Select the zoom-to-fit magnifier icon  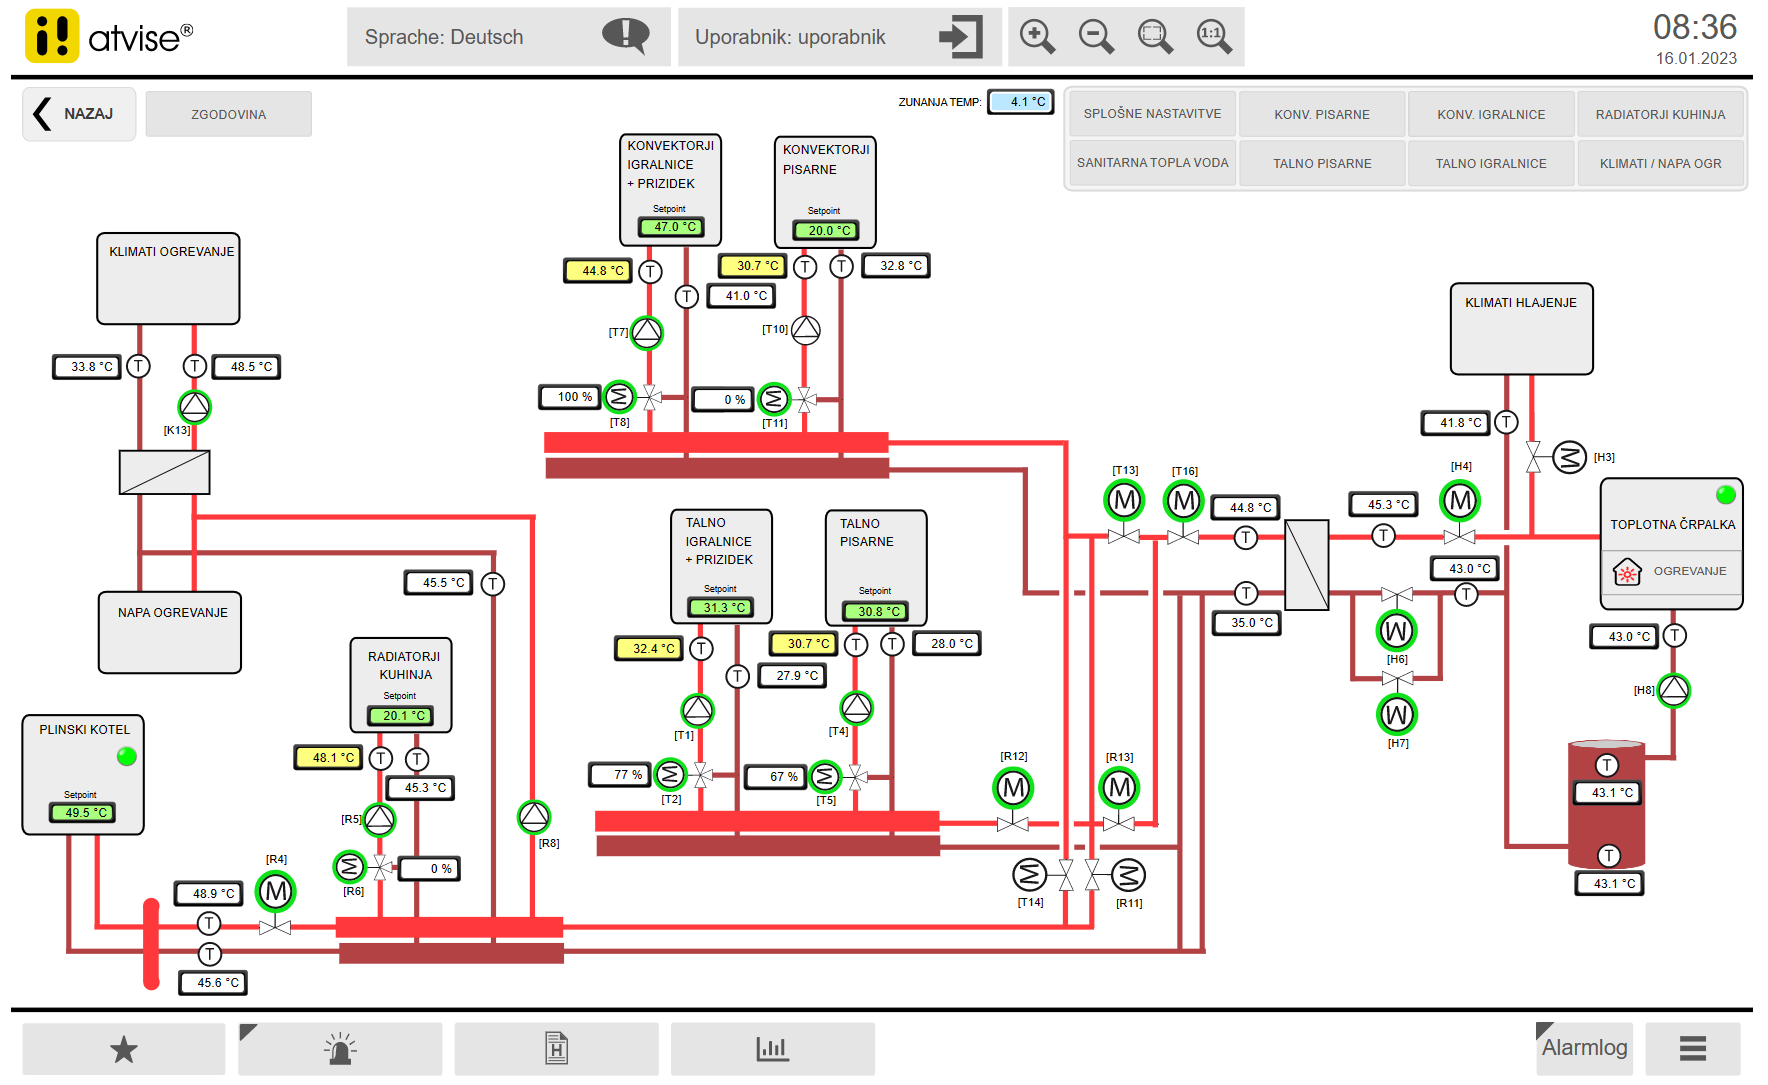pyautogui.click(x=1154, y=36)
